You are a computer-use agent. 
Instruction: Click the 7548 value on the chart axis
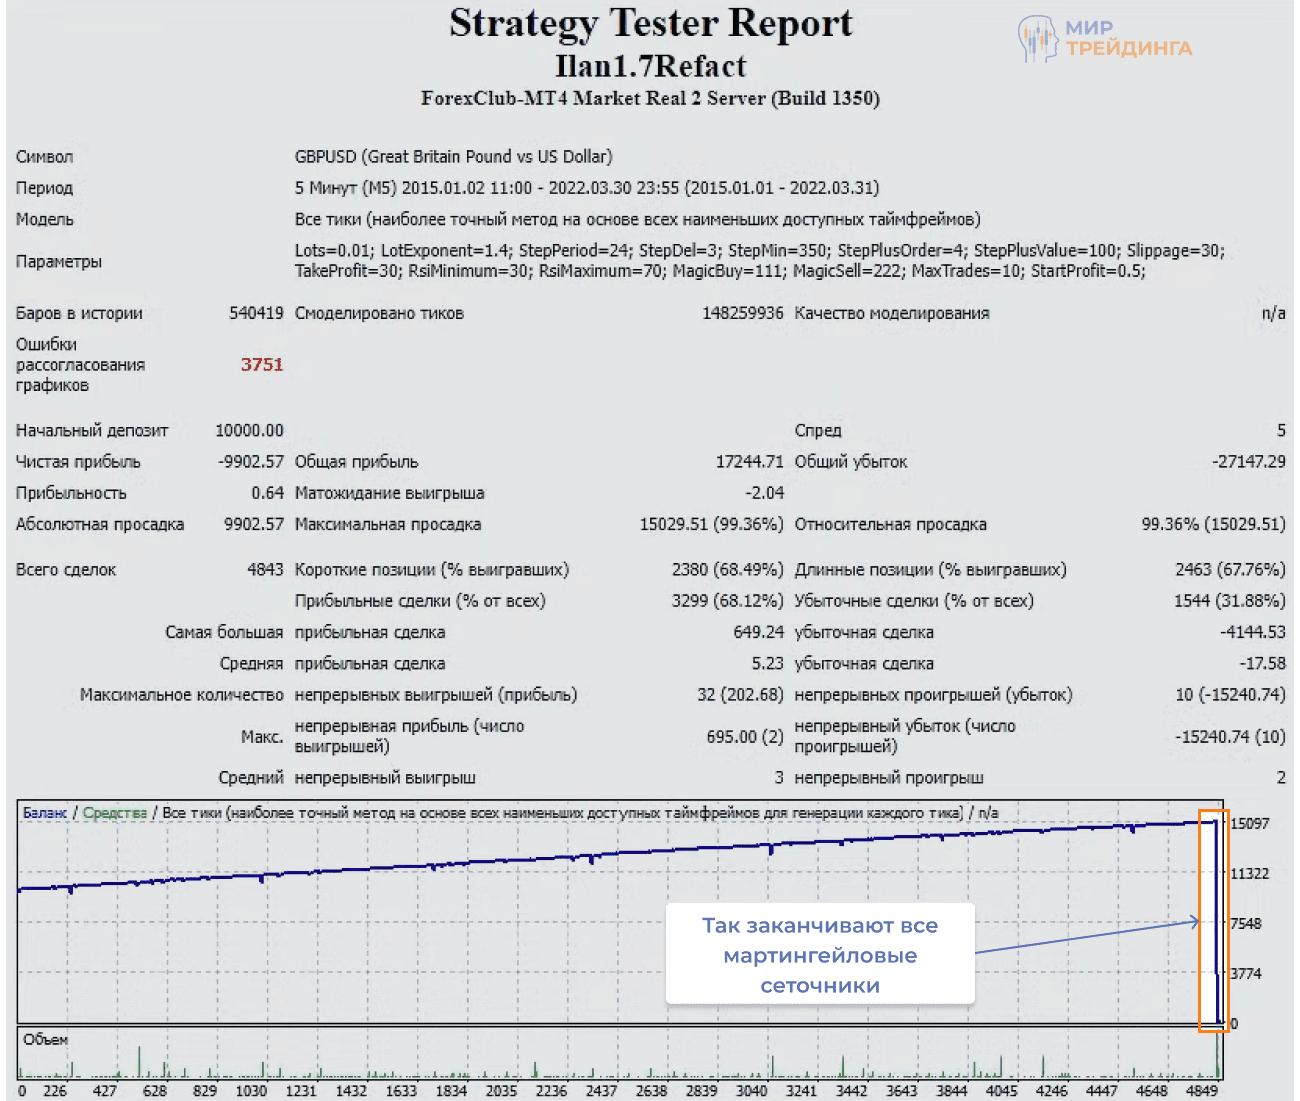(x=1245, y=924)
